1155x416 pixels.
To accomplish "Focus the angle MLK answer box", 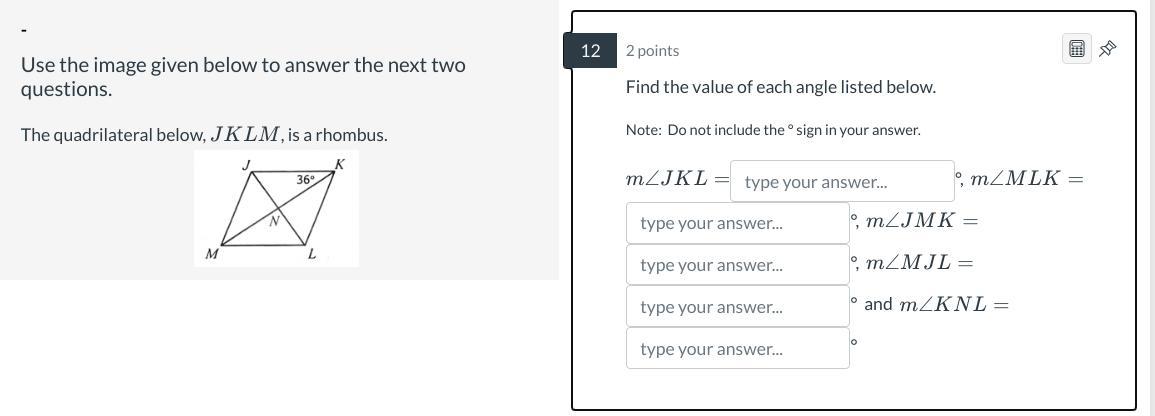I will (737, 223).
